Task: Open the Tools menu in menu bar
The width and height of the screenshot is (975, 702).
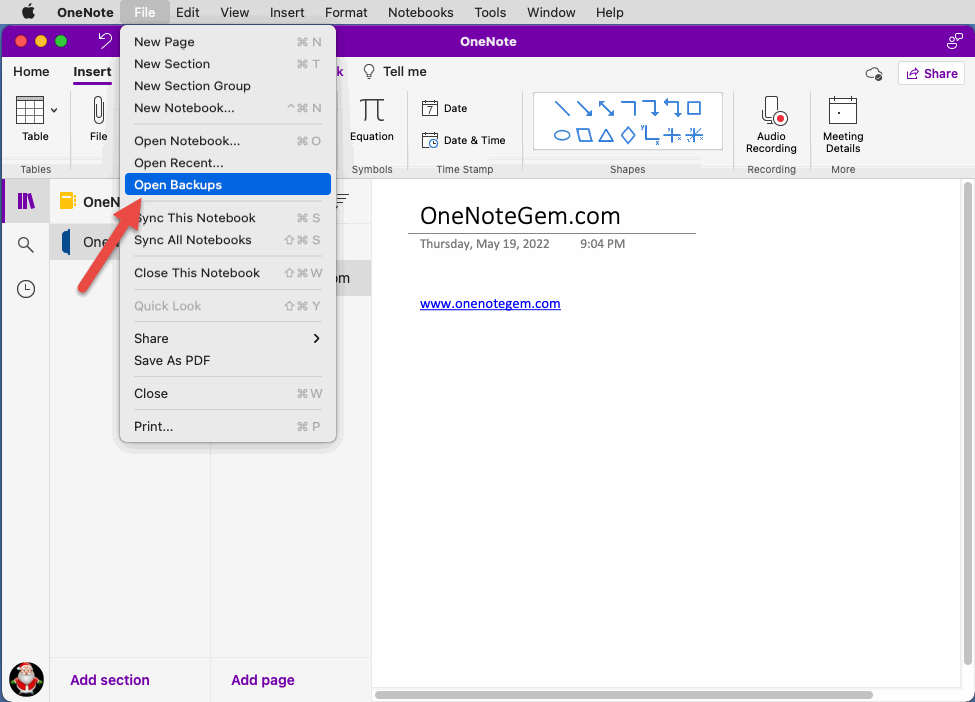Action: [490, 12]
